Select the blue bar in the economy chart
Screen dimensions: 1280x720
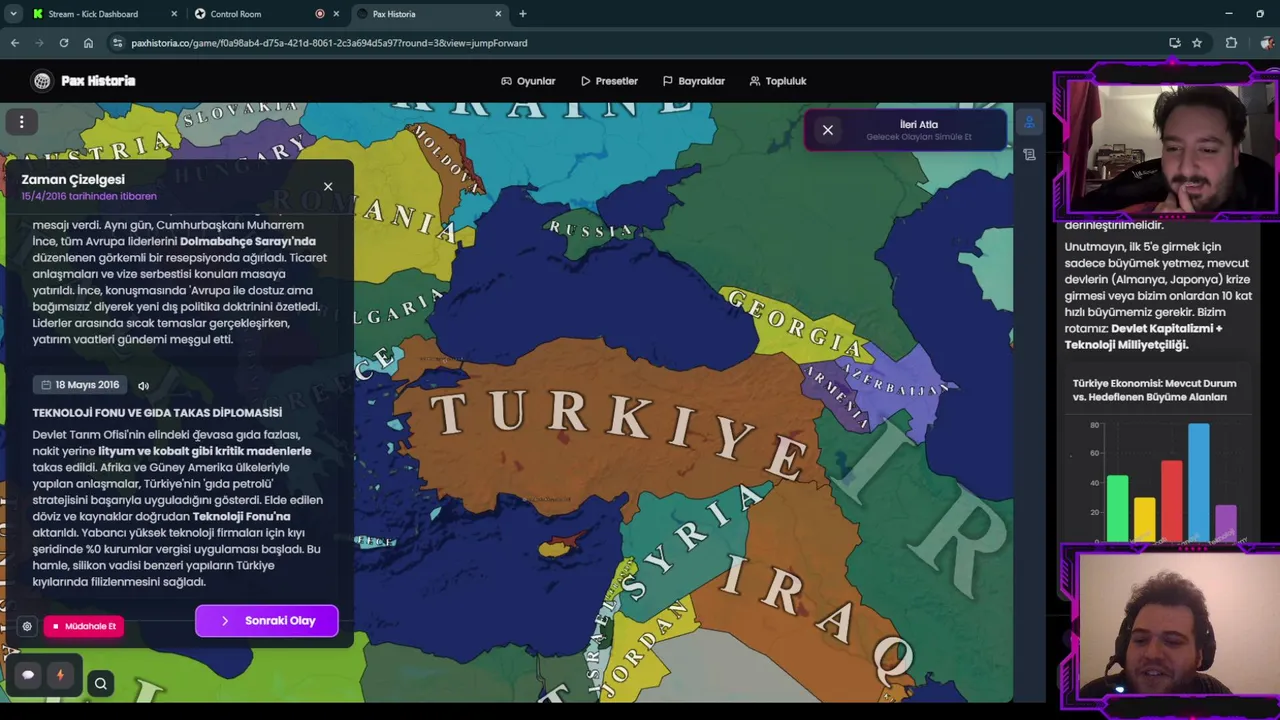coord(1198,483)
